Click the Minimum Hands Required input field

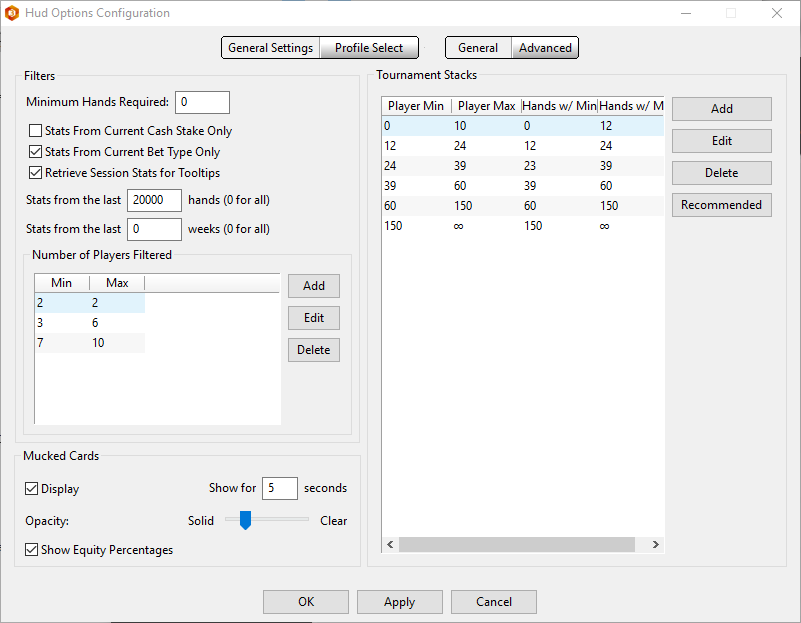(202, 102)
